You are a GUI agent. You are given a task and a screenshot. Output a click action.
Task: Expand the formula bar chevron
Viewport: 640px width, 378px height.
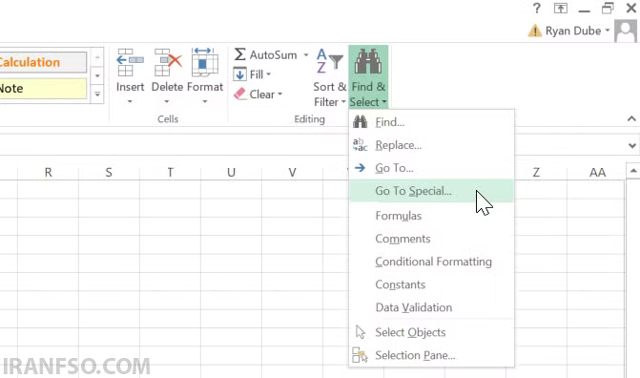[x=632, y=145]
